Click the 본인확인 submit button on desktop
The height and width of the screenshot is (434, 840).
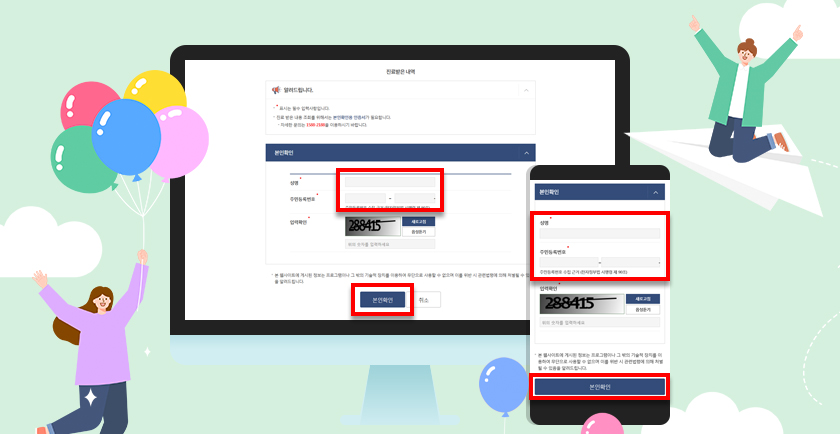click(382, 300)
